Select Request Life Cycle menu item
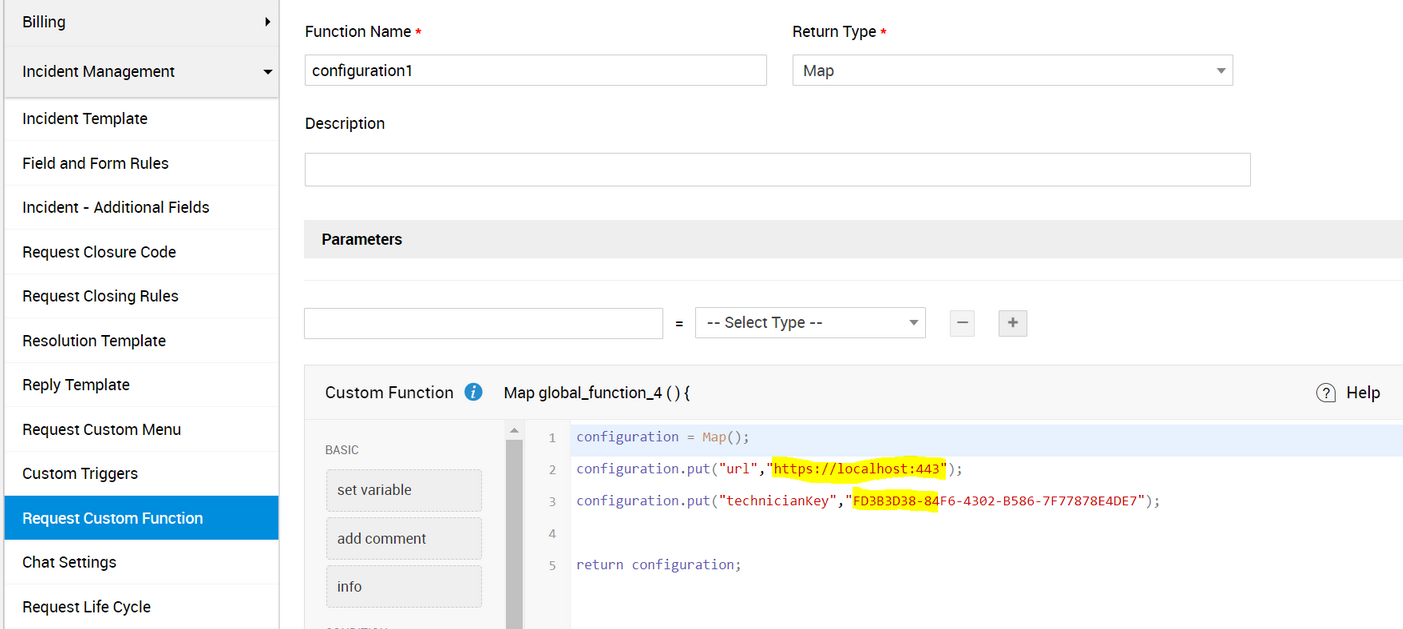This screenshot has height=629, width=1403. (x=86, y=607)
